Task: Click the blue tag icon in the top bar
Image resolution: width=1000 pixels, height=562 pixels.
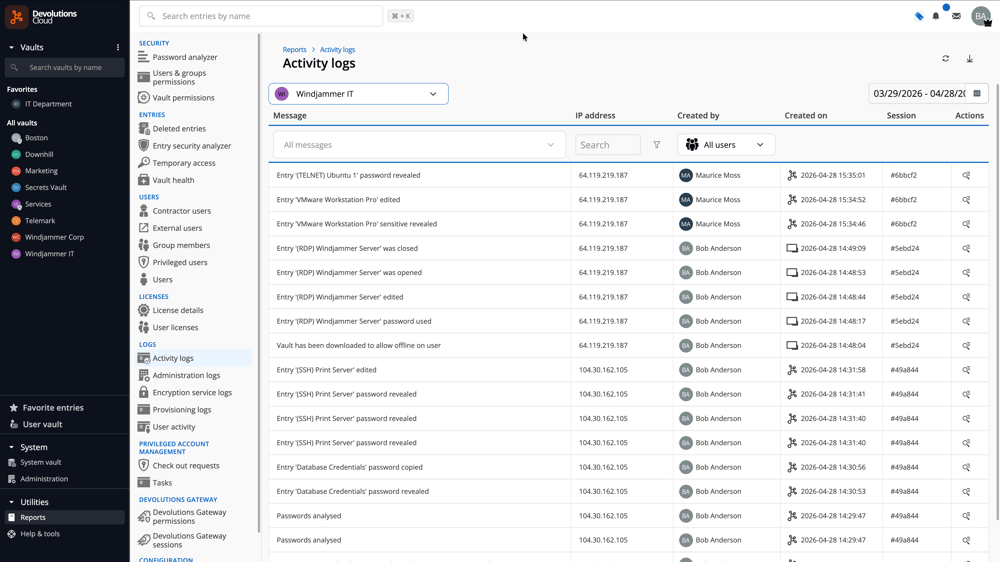Action: pos(919,16)
